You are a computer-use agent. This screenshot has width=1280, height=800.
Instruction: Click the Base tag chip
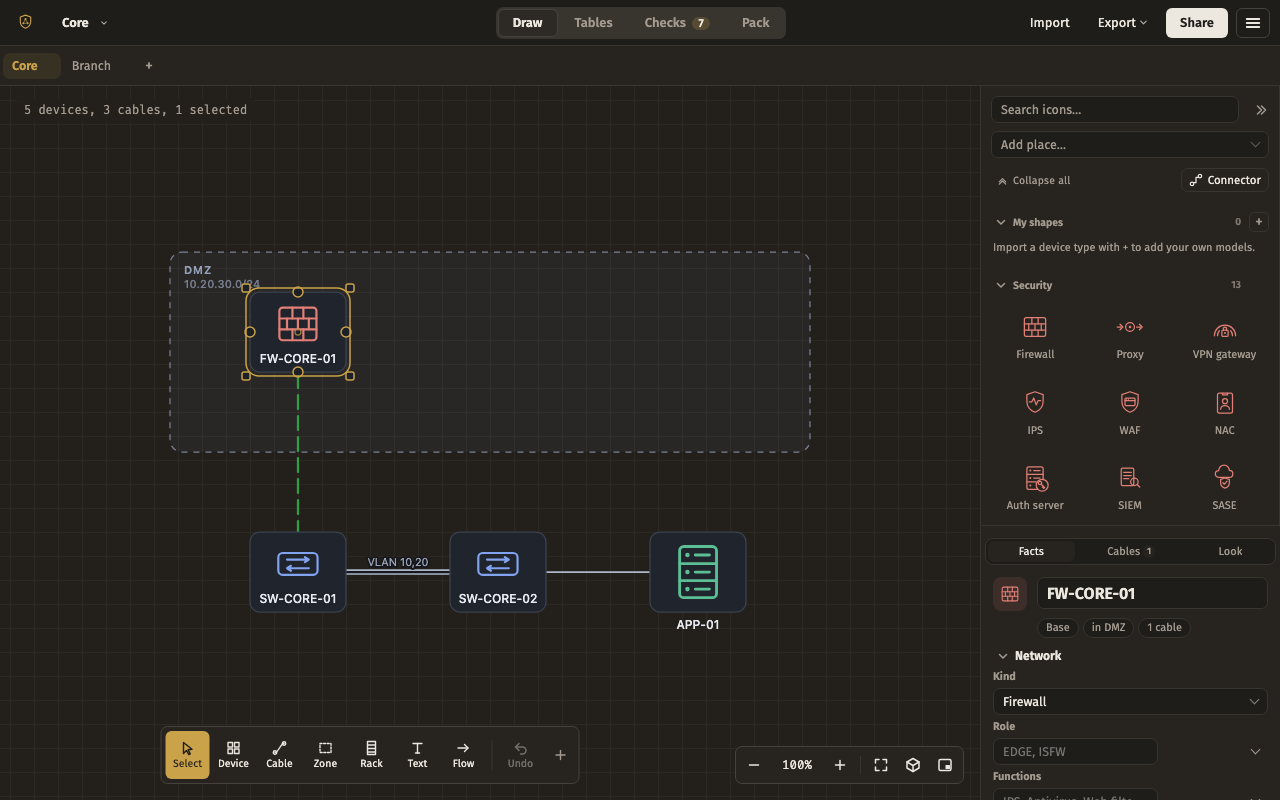click(x=1057, y=628)
